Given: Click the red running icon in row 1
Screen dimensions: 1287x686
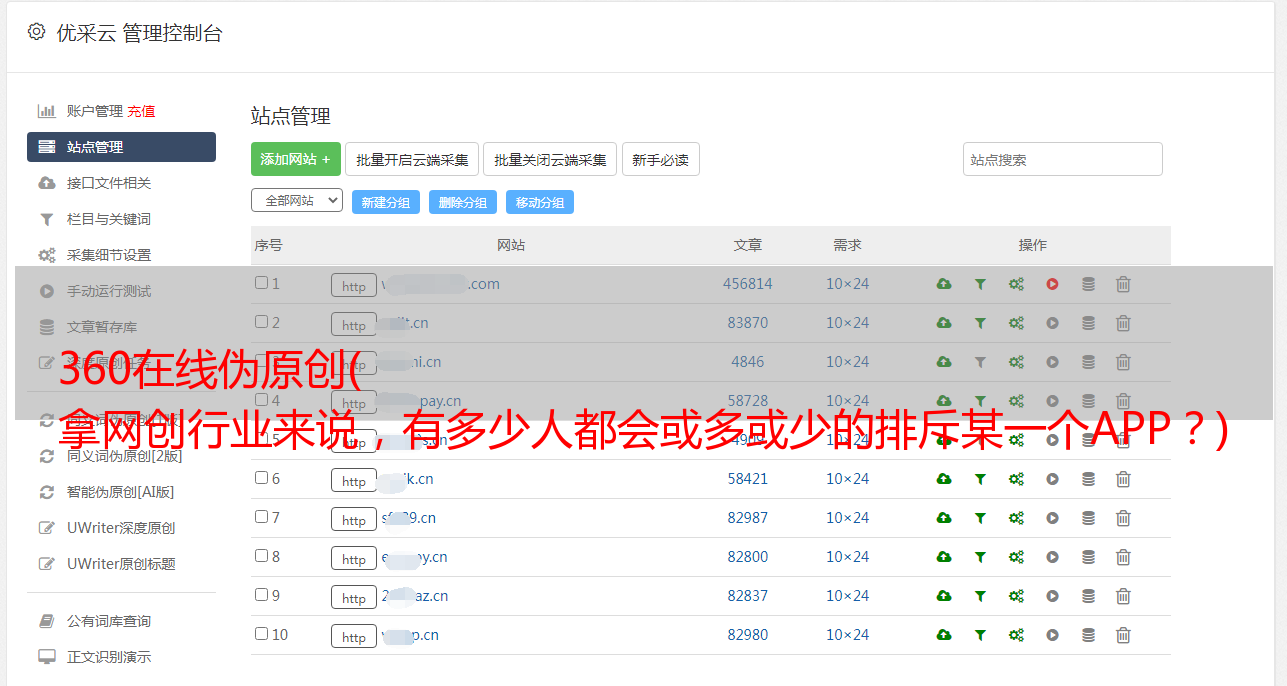Looking at the screenshot, I should coord(1052,284).
